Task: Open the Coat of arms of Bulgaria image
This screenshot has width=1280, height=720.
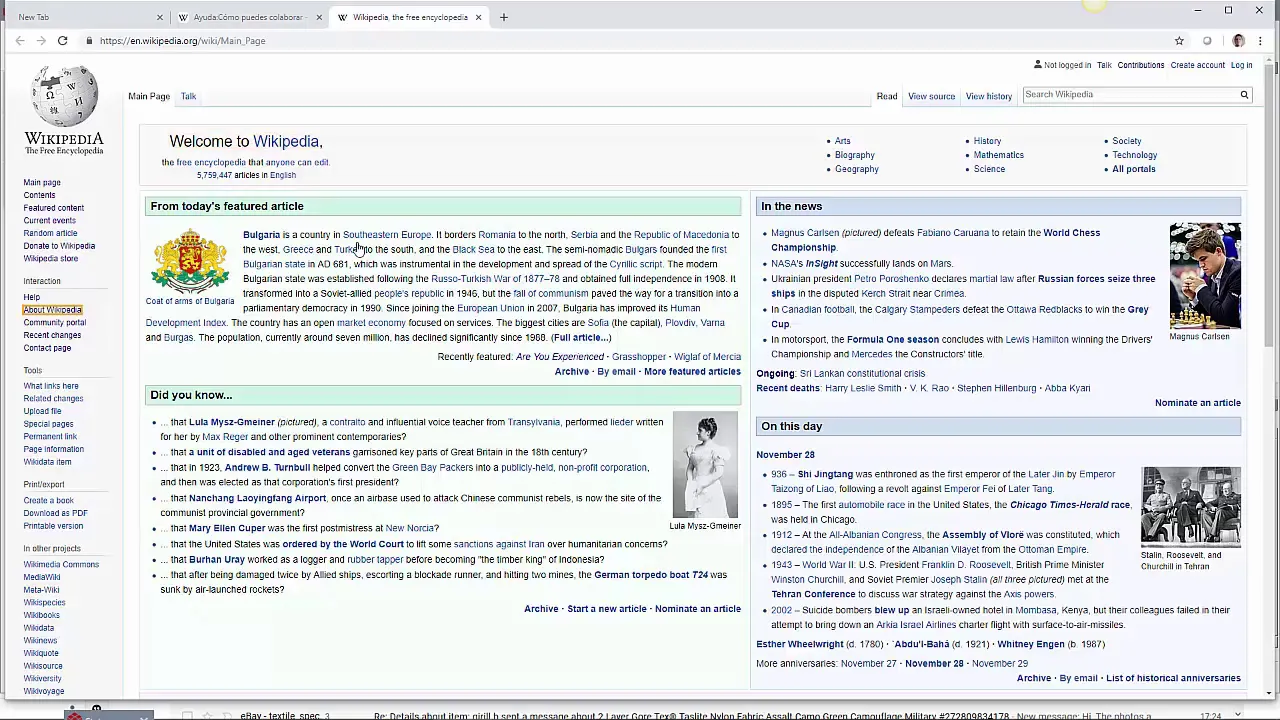Action: 190,261
